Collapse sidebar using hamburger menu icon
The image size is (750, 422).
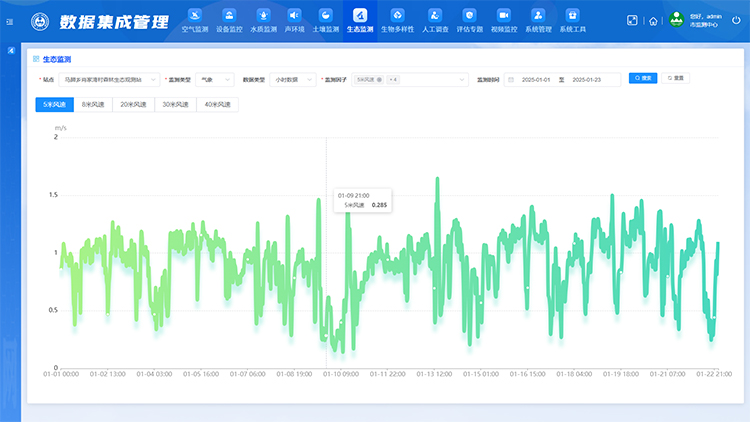click(x=10, y=20)
